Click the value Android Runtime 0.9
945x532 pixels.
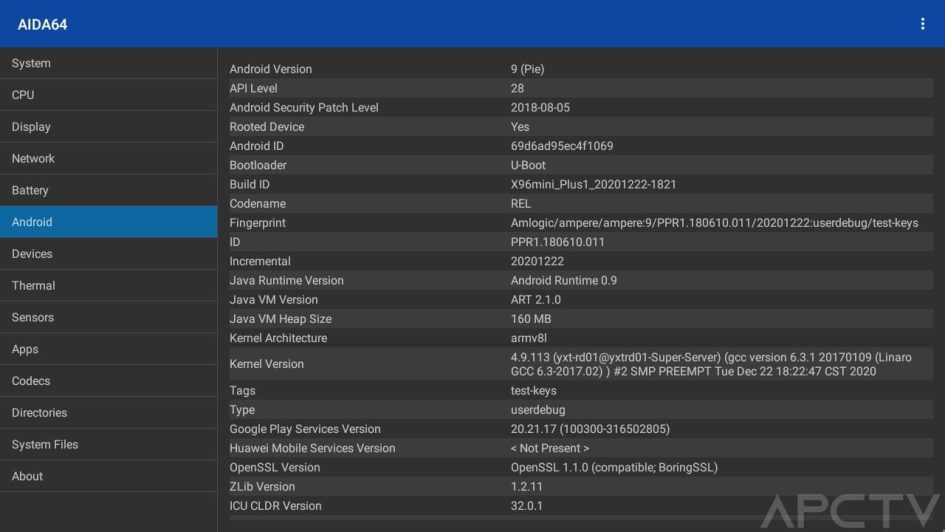click(564, 281)
